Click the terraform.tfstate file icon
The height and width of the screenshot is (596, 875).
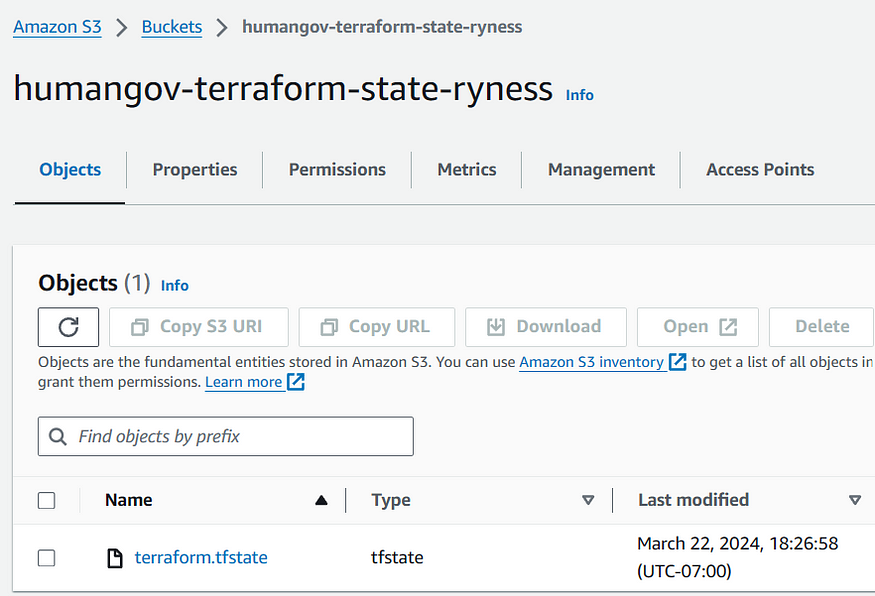[114, 557]
